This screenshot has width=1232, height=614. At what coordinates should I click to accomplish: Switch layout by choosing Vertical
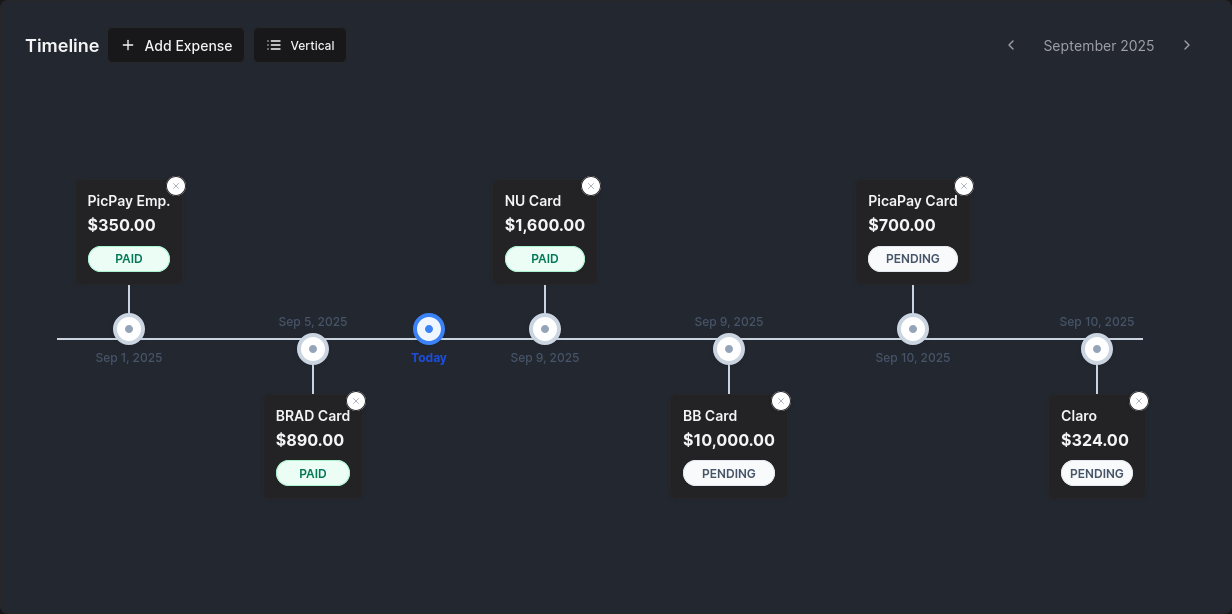pyautogui.click(x=300, y=45)
